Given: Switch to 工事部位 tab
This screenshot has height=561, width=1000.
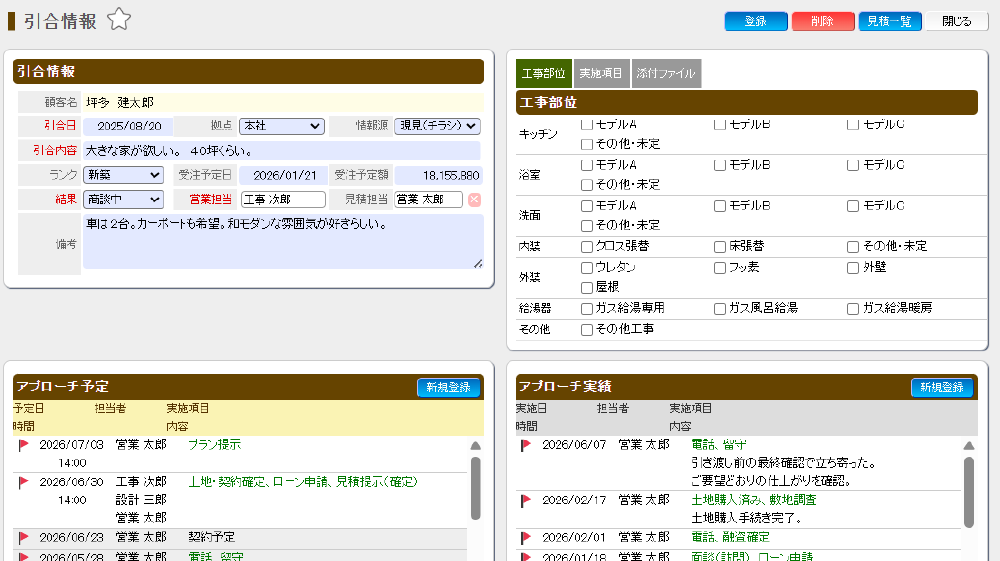Looking at the screenshot, I should pyautogui.click(x=543, y=73).
